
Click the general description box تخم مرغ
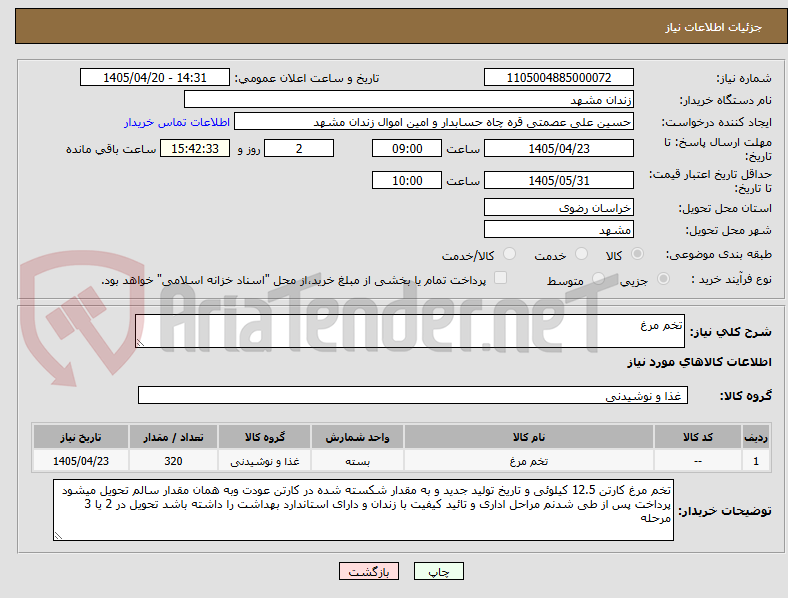coord(410,331)
